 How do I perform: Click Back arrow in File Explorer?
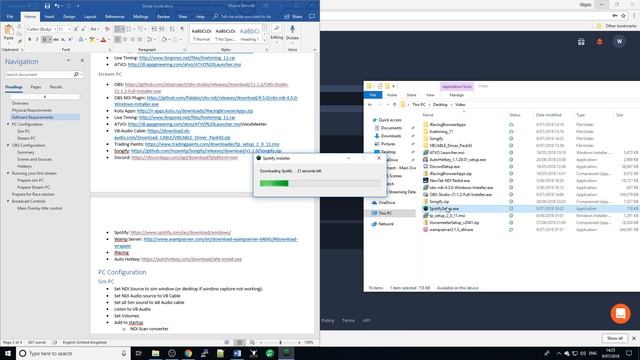(x=370, y=105)
